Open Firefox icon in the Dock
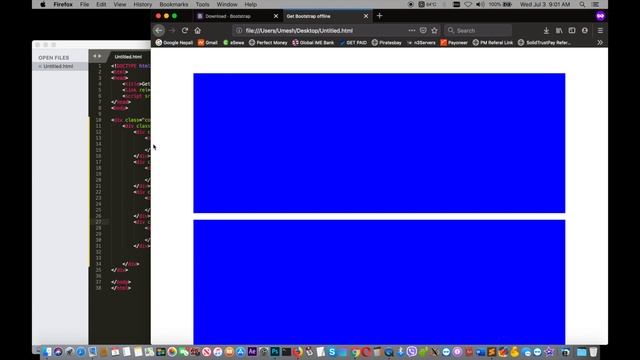Viewport: 640px width, 360px height. point(298,351)
